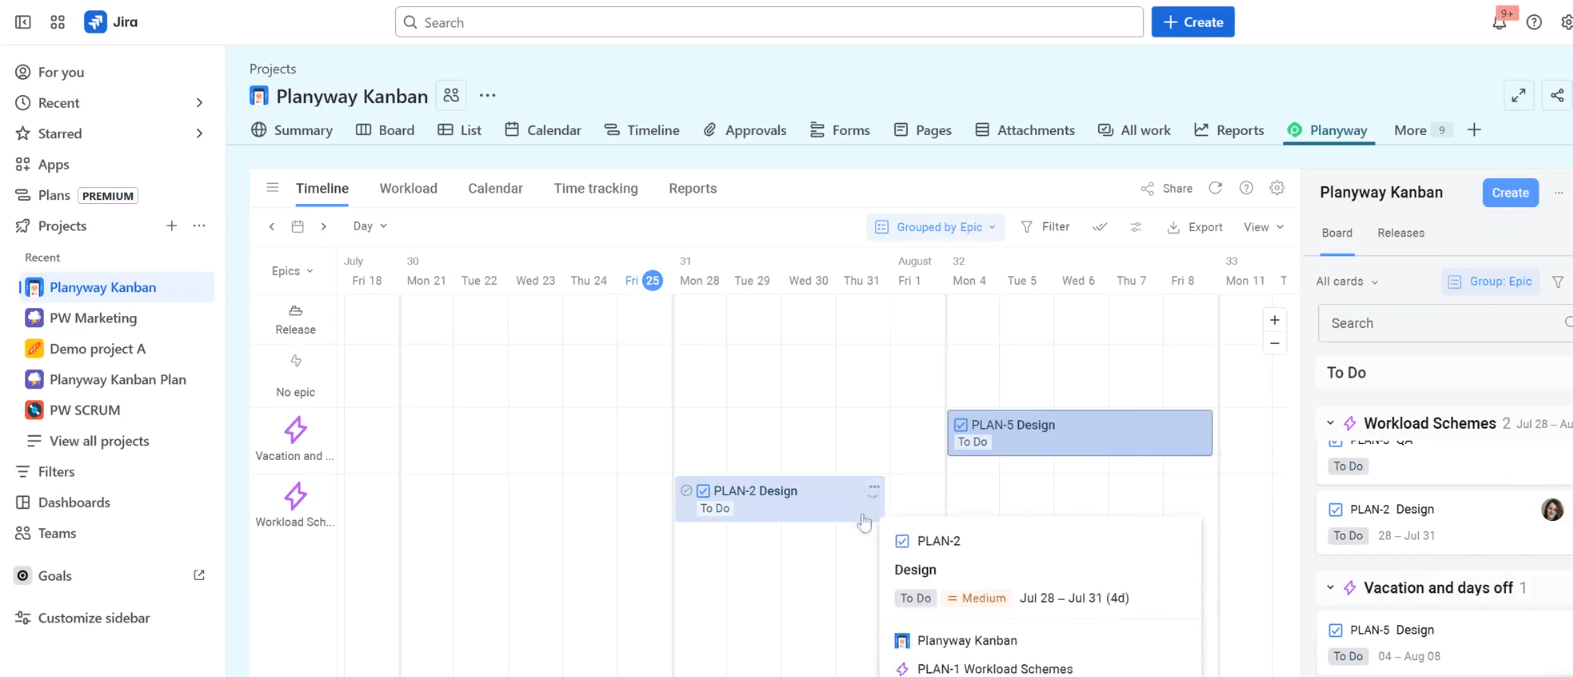Zoom out the timeline with minus
Image resolution: width=1573 pixels, height=677 pixels.
coord(1274,344)
